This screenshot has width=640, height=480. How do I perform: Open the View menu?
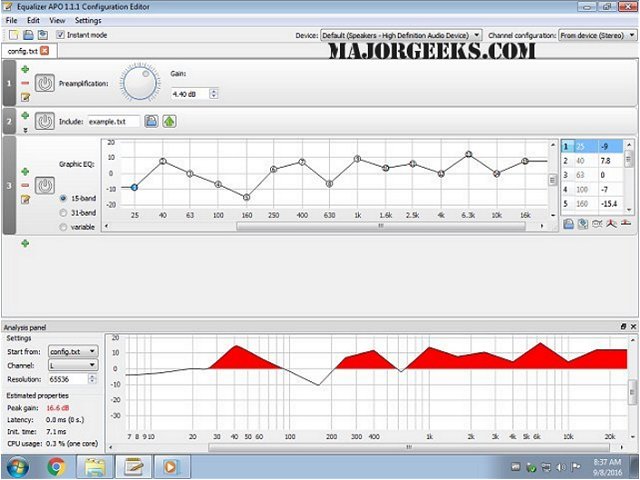[57, 20]
